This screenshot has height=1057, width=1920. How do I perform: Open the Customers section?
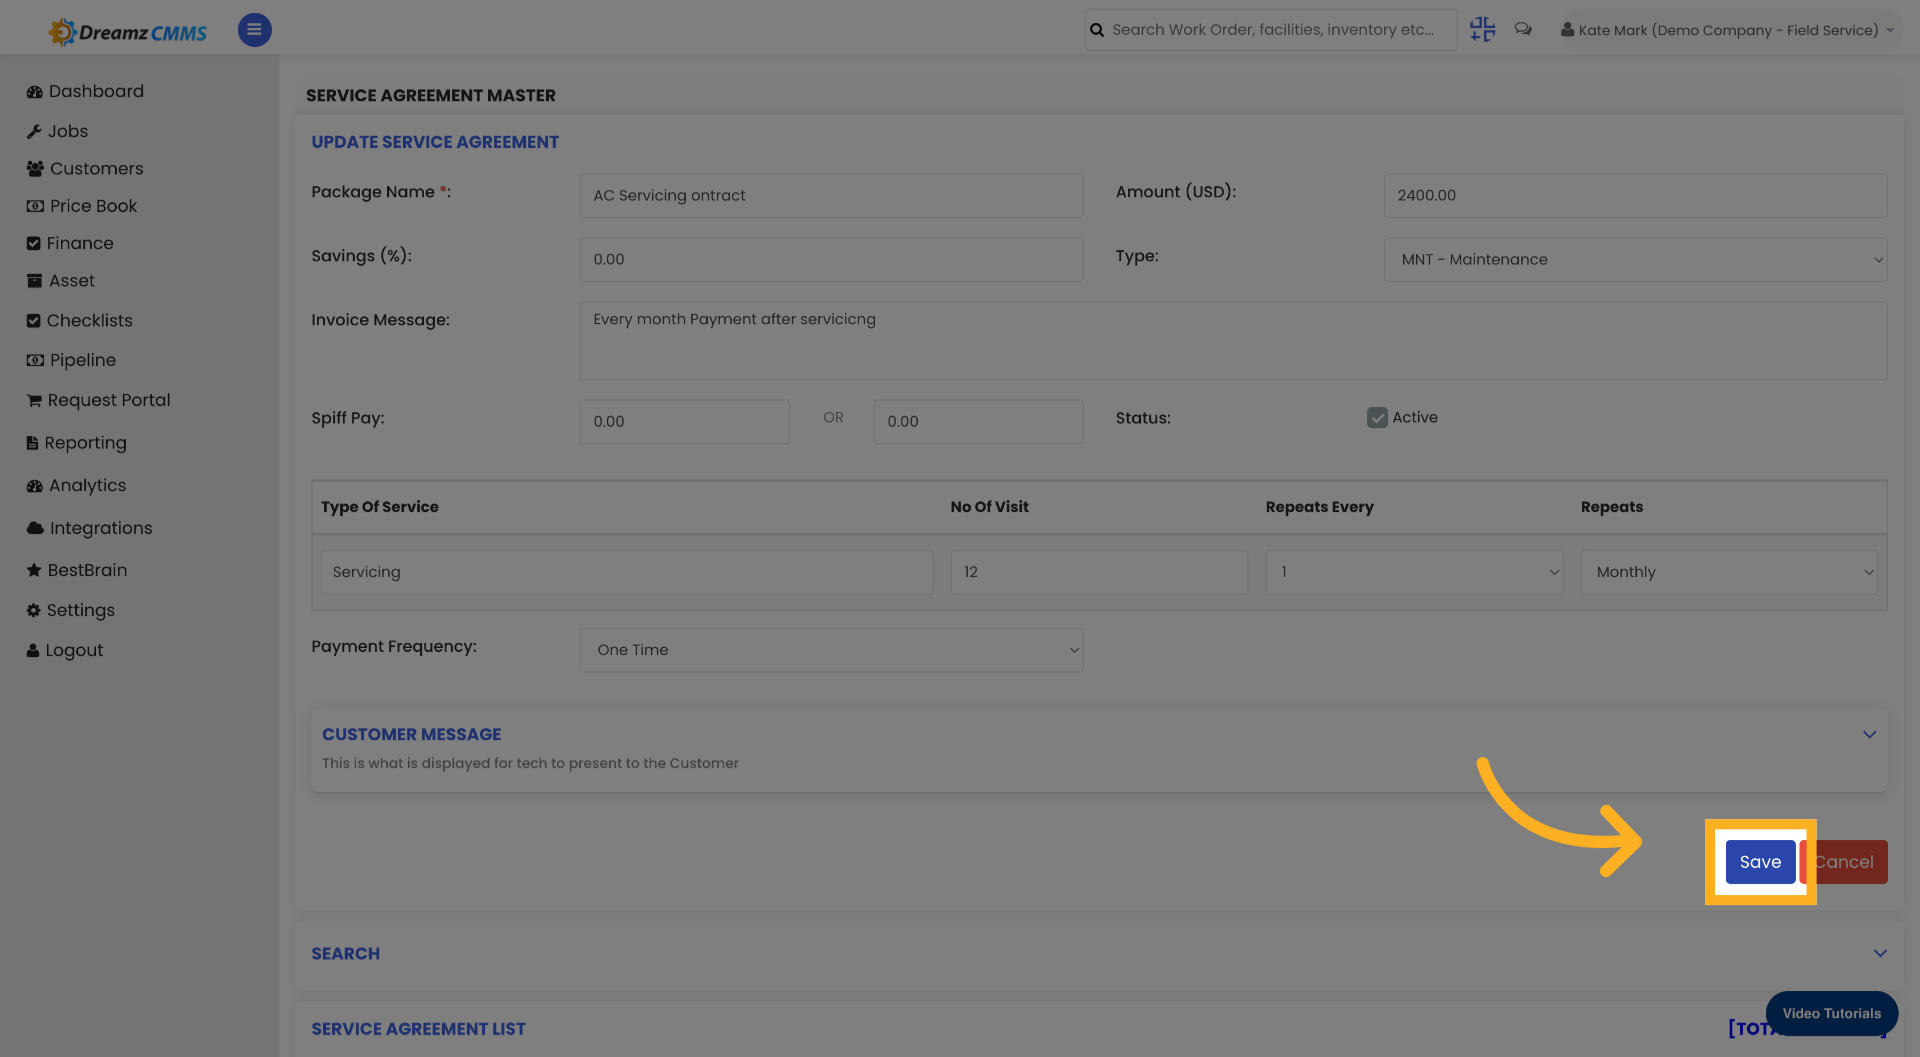tap(95, 168)
